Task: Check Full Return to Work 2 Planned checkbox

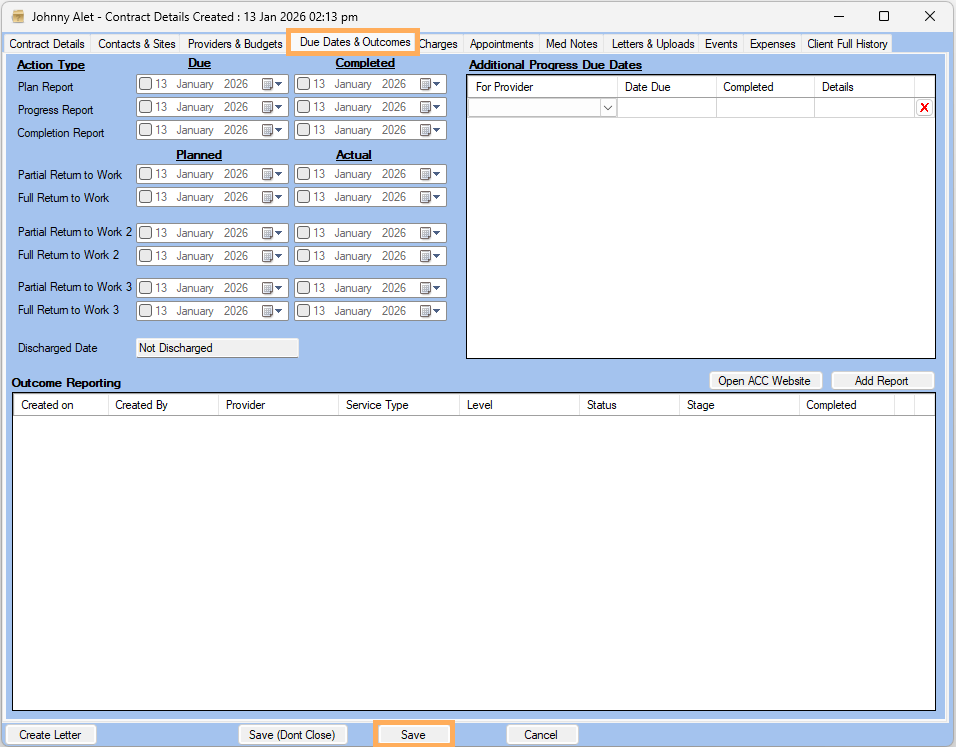Action: tap(146, 256)
